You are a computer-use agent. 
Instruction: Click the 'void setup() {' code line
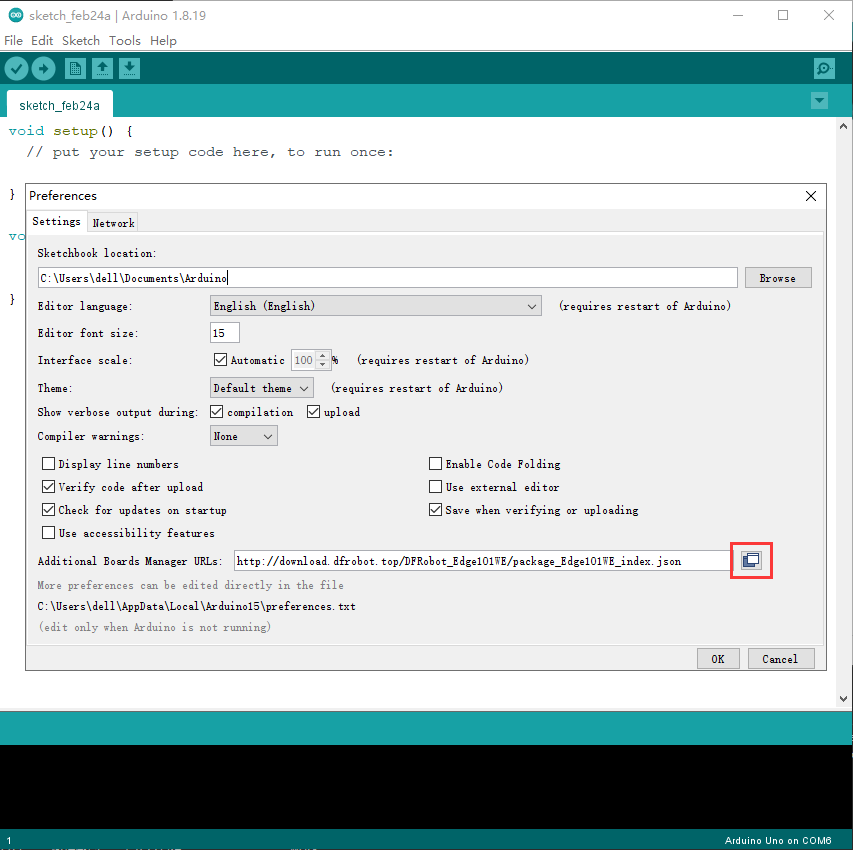pyautogui.click(x=71, y=131)
